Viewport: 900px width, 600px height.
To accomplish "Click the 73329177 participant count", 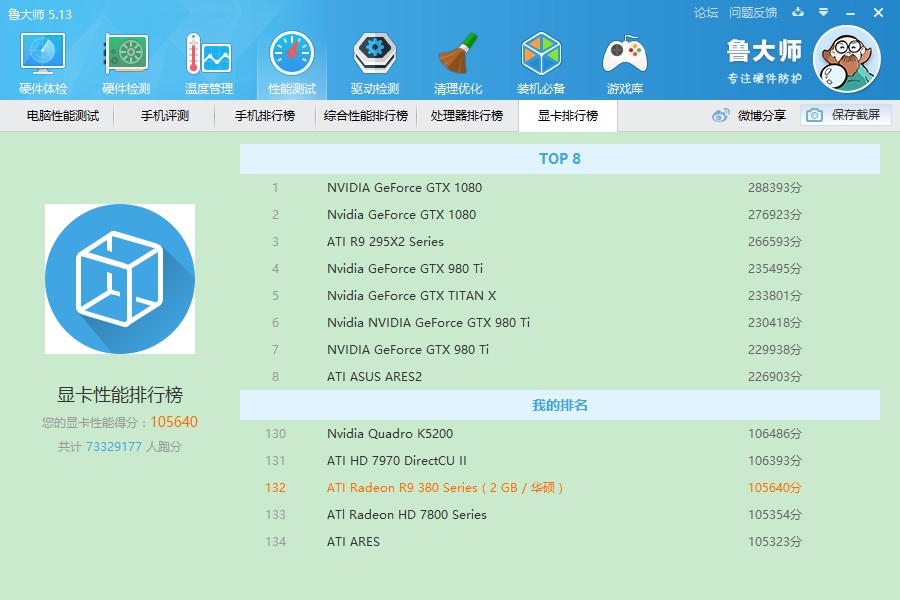I will (114, 447).
